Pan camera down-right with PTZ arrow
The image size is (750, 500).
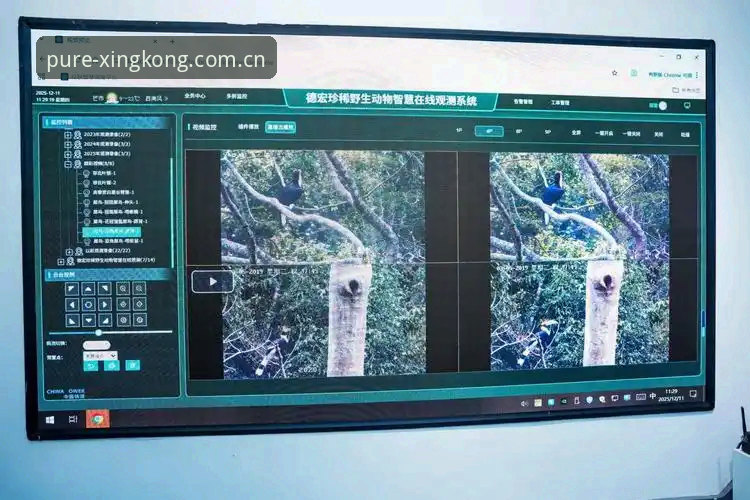[x=104, y=320]
